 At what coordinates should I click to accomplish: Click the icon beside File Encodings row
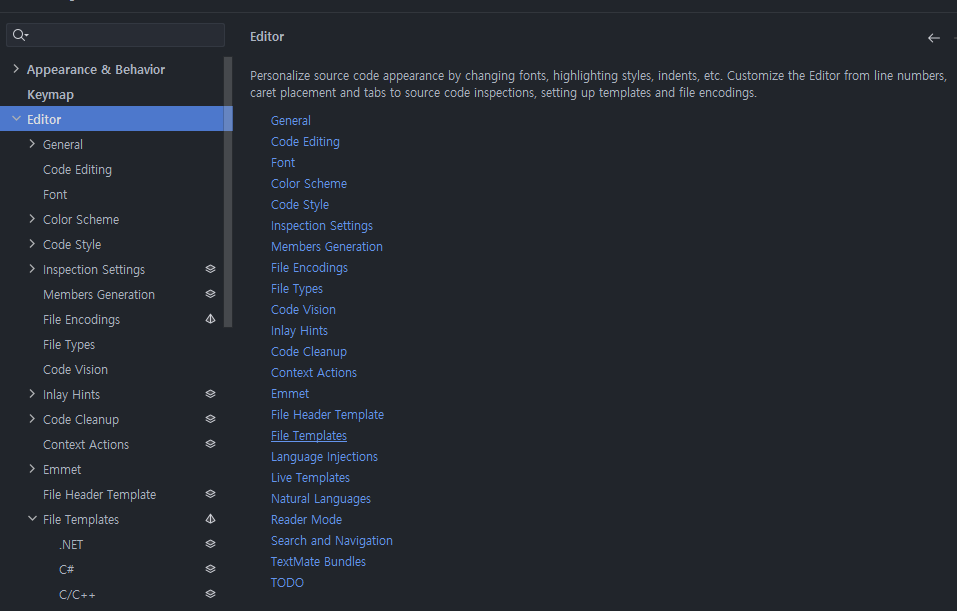211,319
